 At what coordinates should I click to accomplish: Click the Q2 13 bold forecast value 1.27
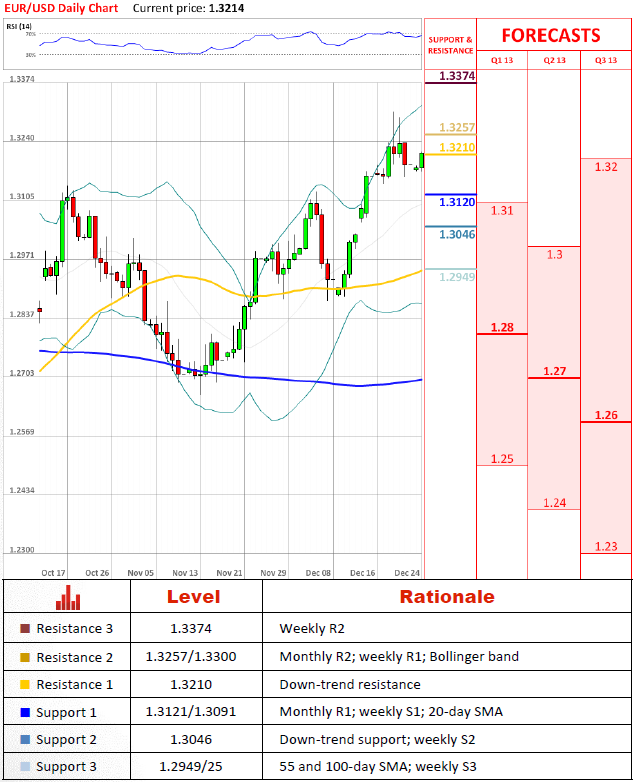[555, 371]
